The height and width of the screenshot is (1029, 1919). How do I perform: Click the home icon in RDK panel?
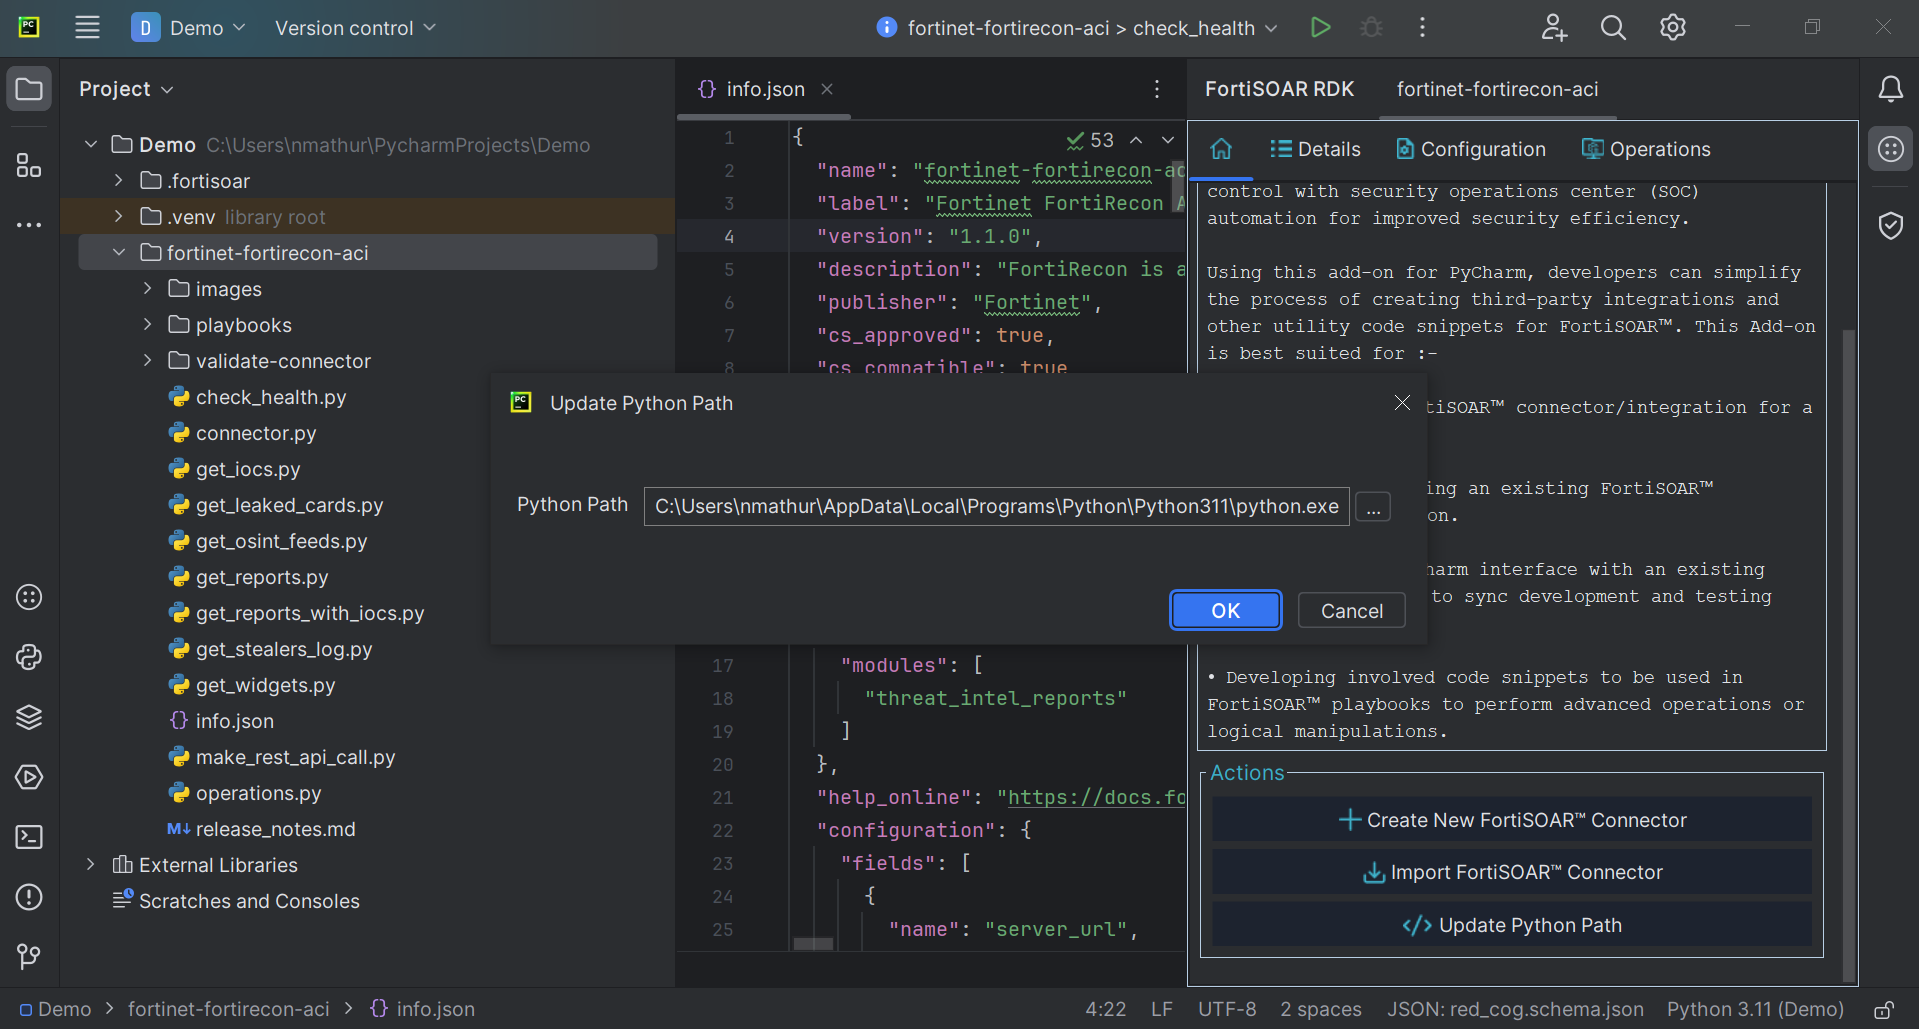[1221, 150]
